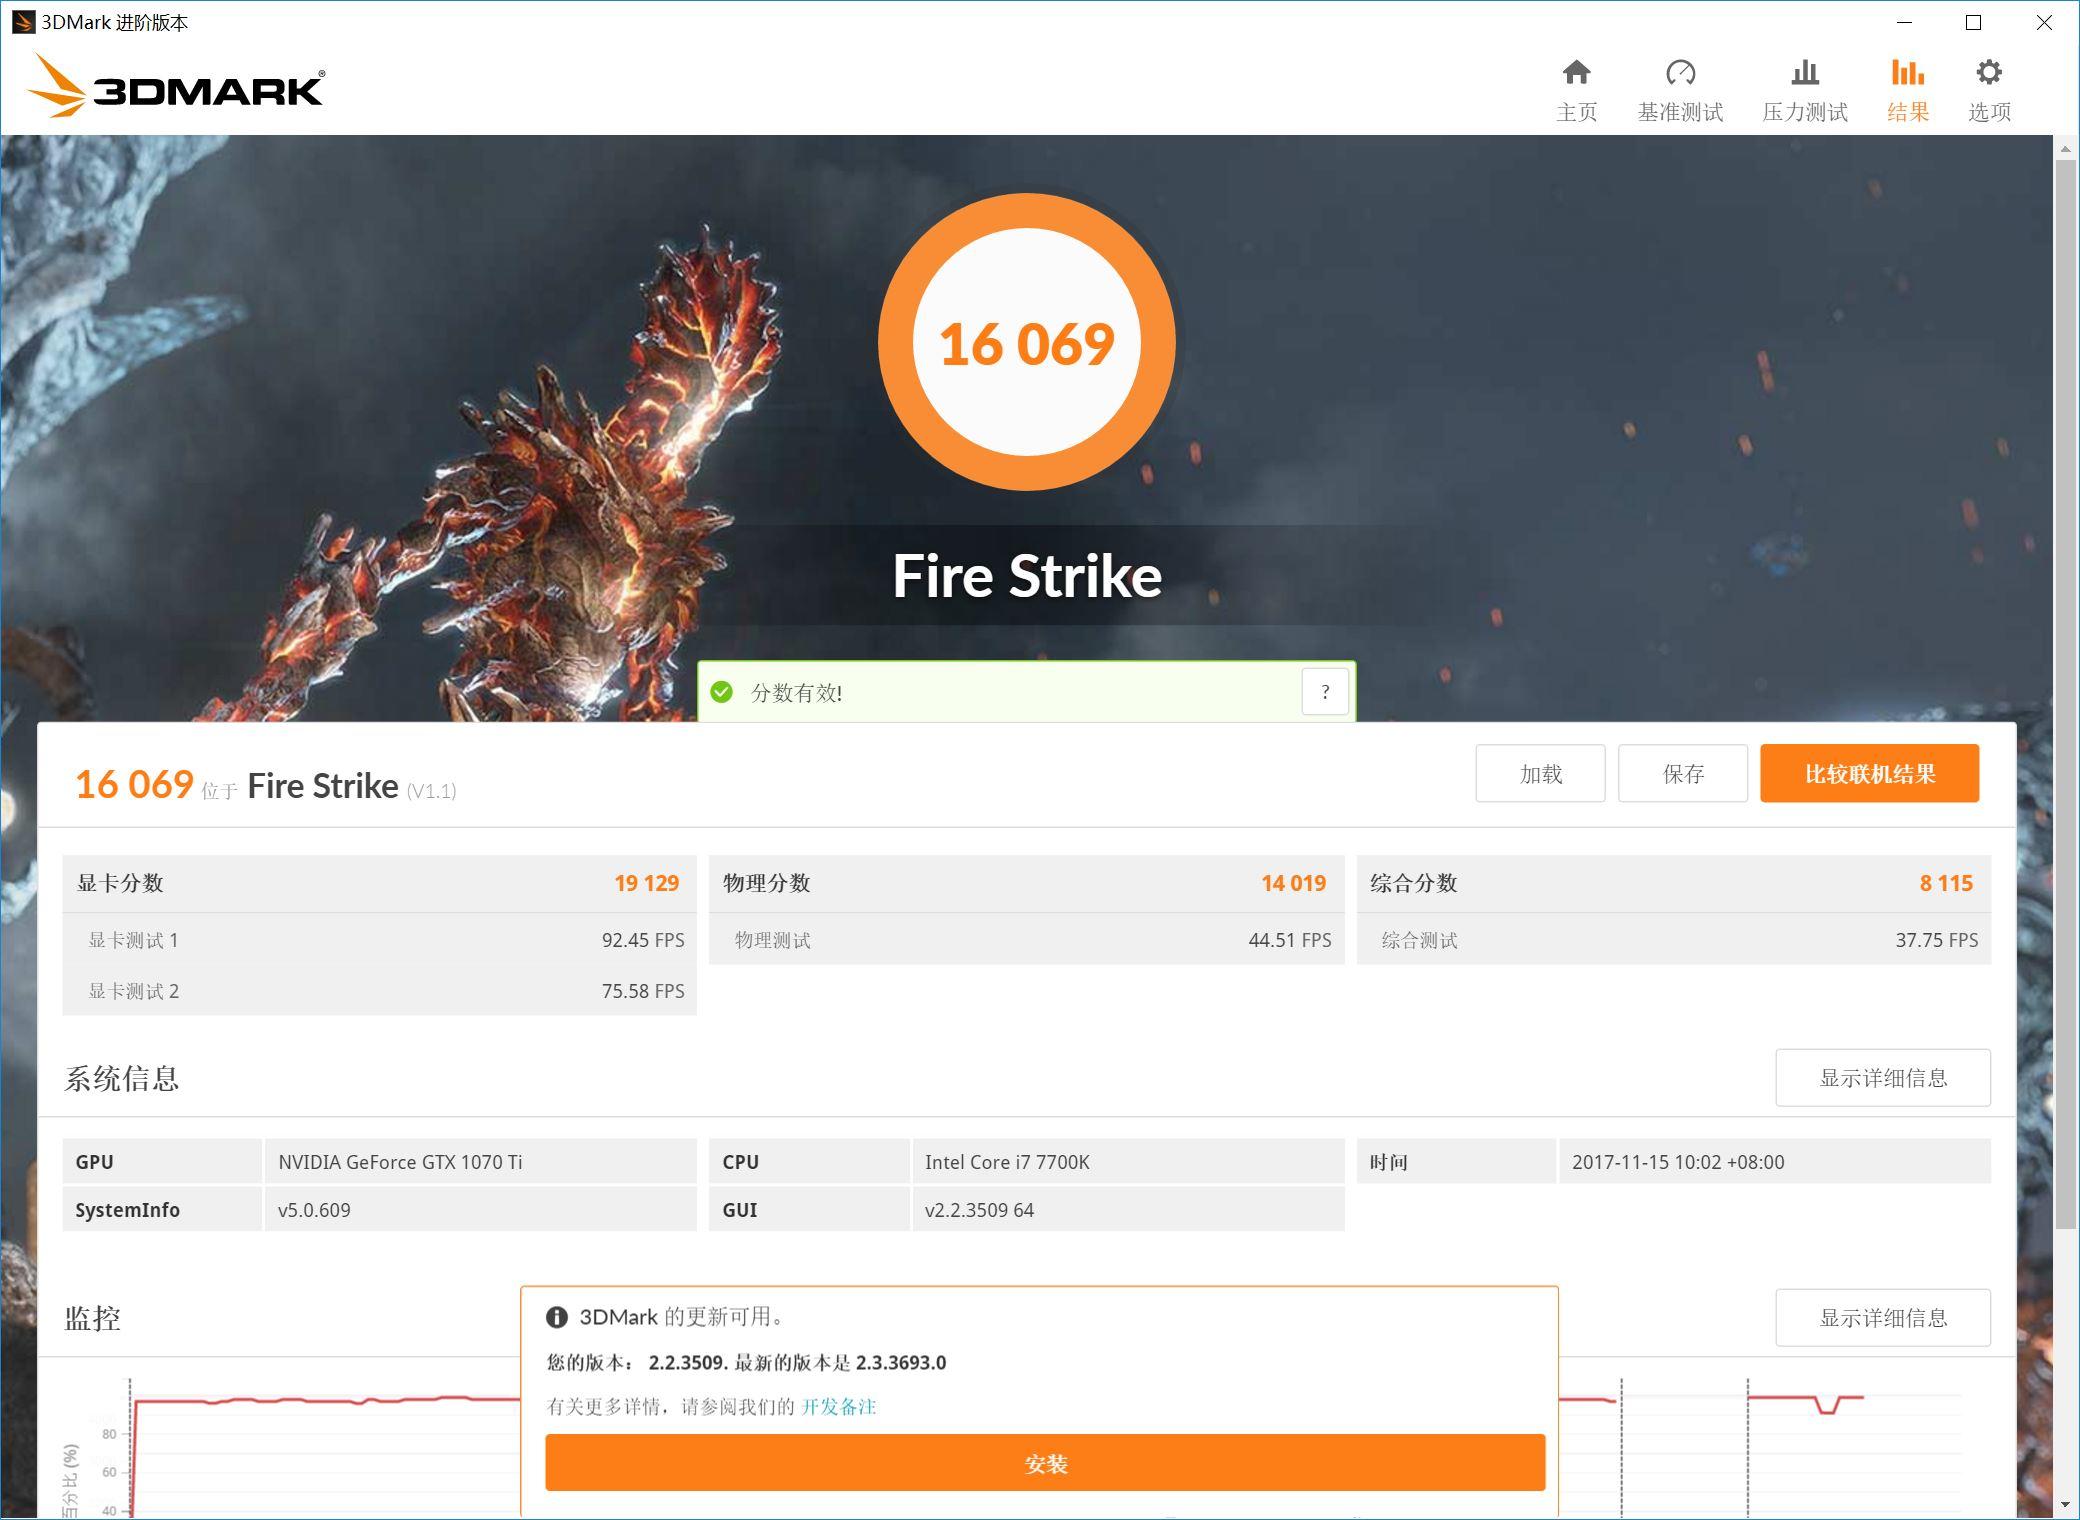Screen dimensions: 2080x1520
Task: Click the 3DMark logo
Action: (x=175, y=86)
